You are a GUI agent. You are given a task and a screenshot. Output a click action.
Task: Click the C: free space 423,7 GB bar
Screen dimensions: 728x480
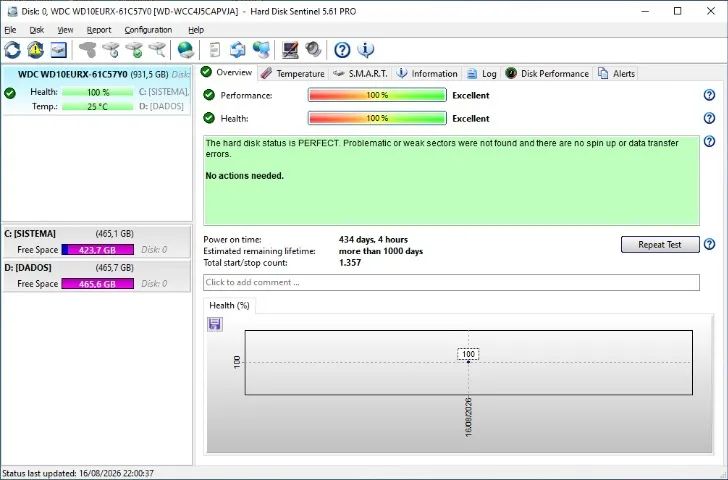click(98, 250)
